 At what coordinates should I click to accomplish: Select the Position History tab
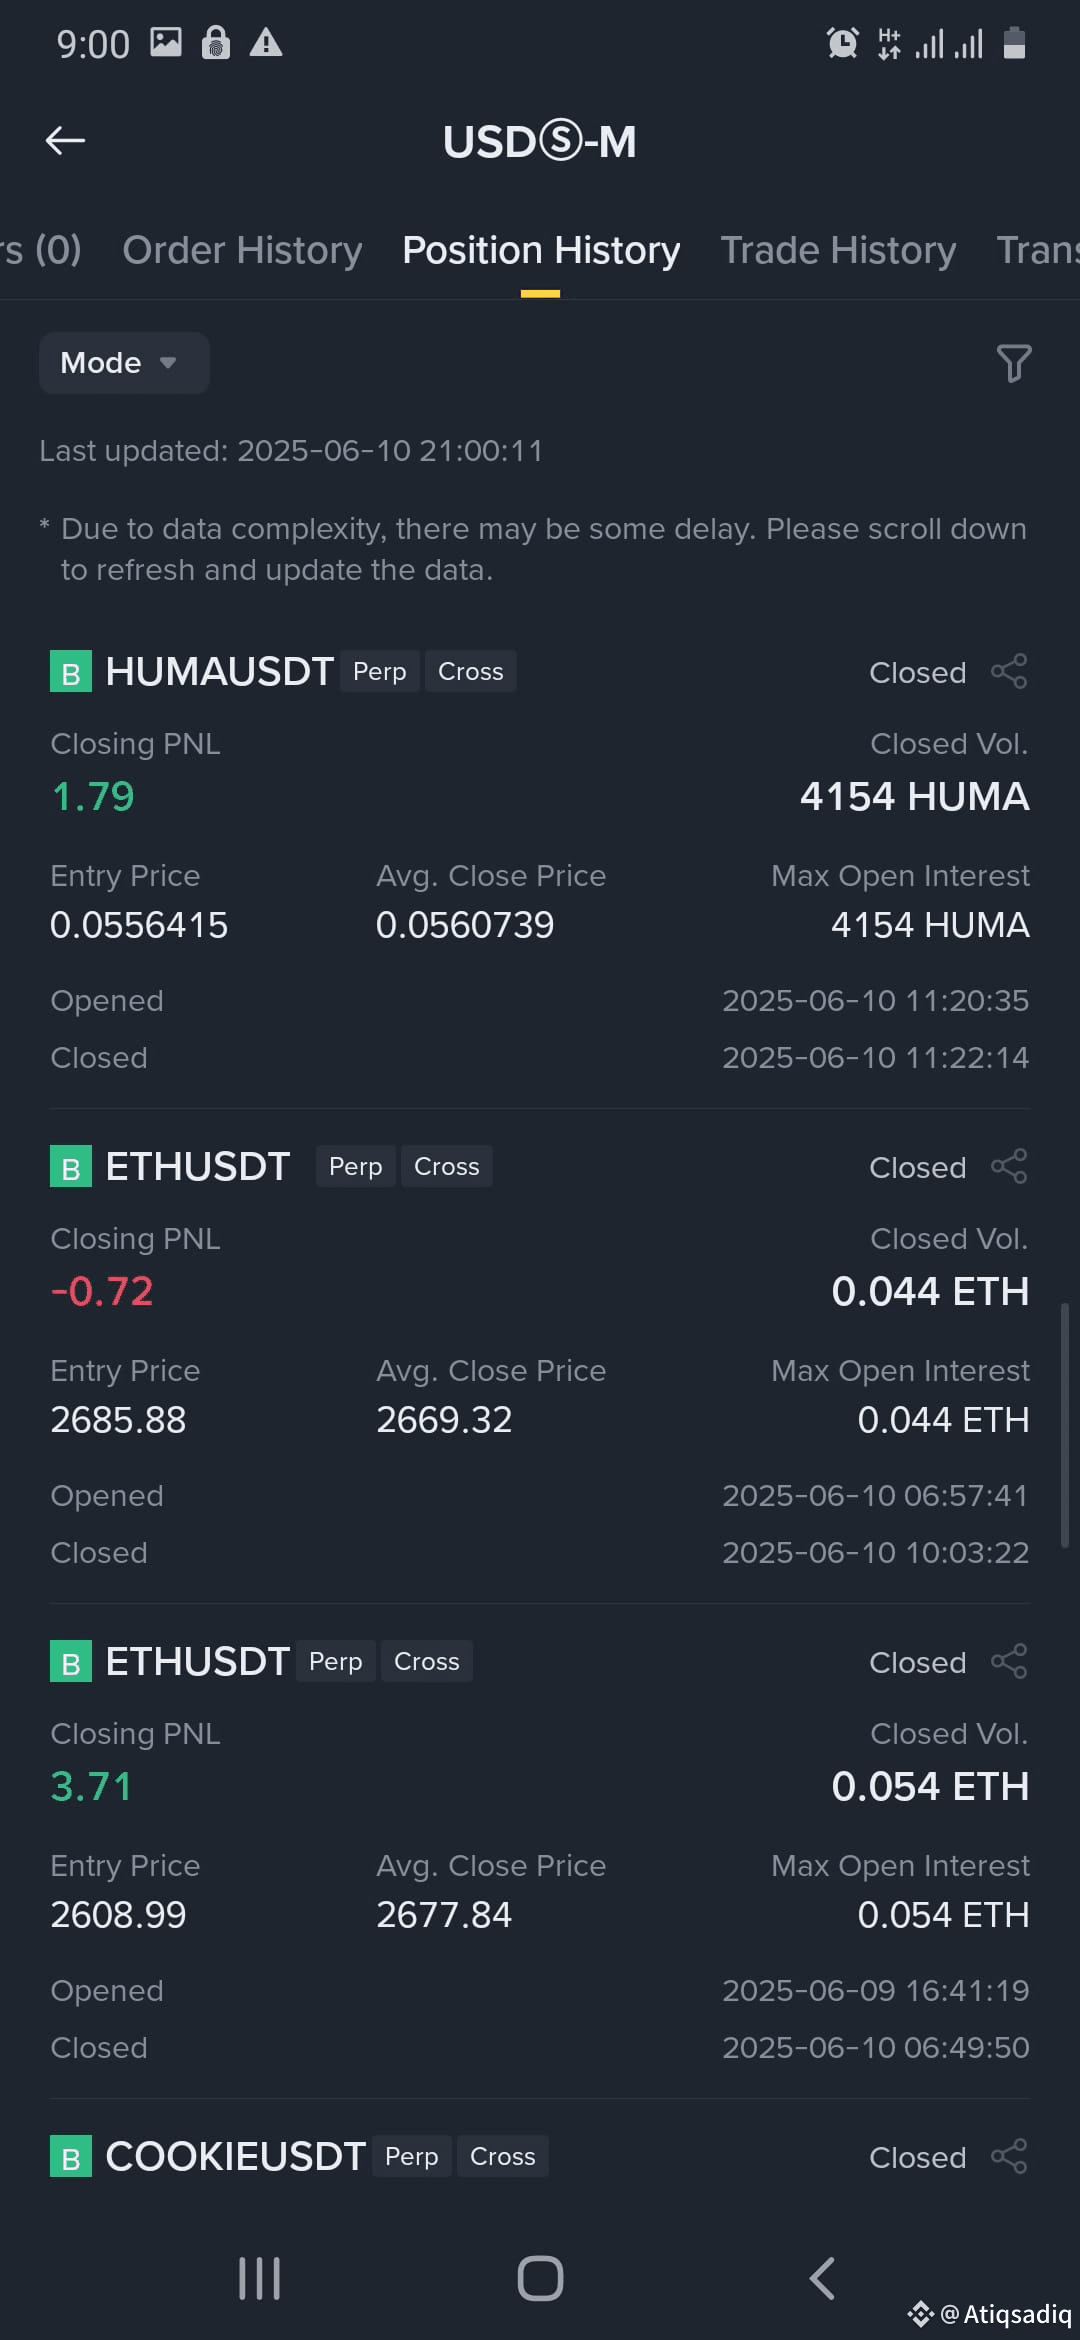(541, 250)
